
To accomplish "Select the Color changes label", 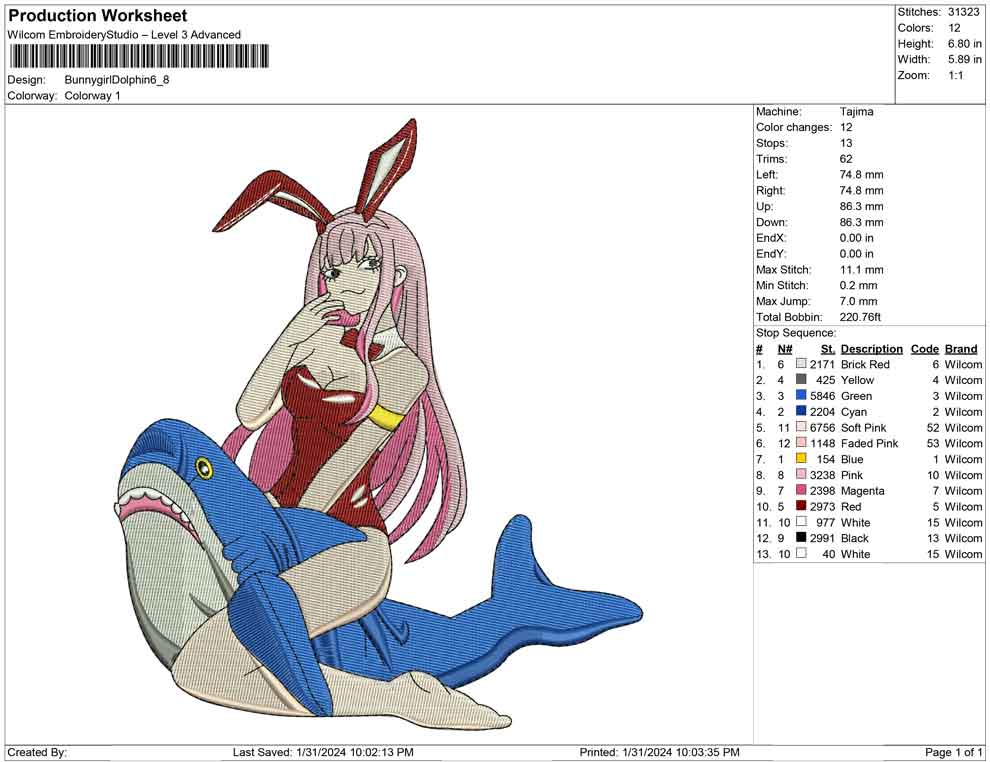I will (794, 128).
